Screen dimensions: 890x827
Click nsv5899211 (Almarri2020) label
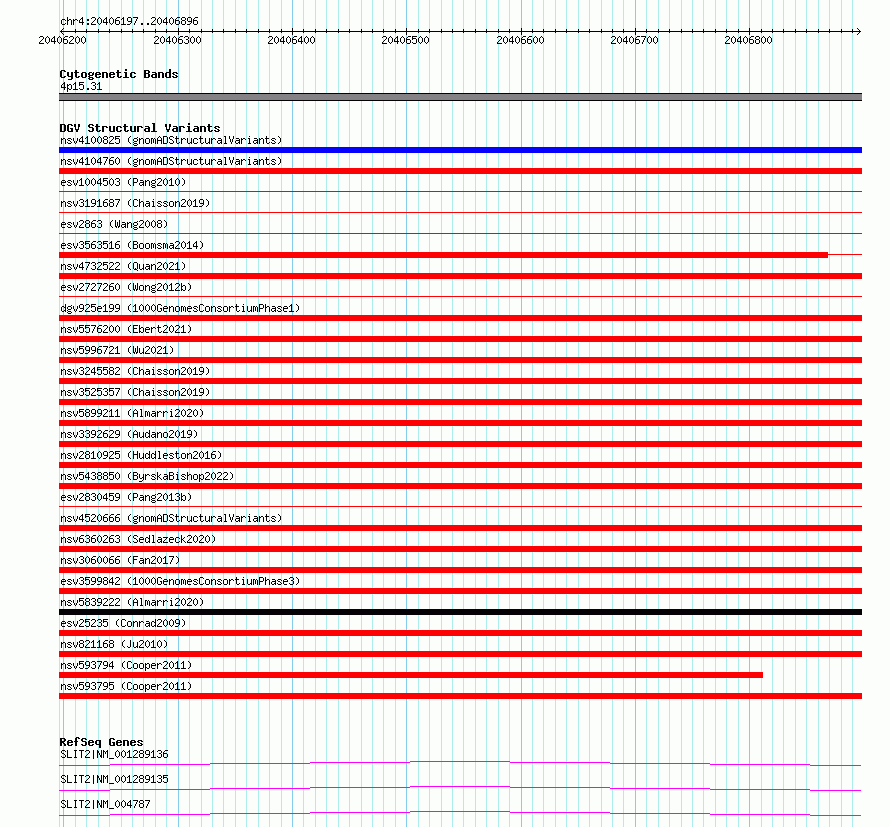coord(132,413)
